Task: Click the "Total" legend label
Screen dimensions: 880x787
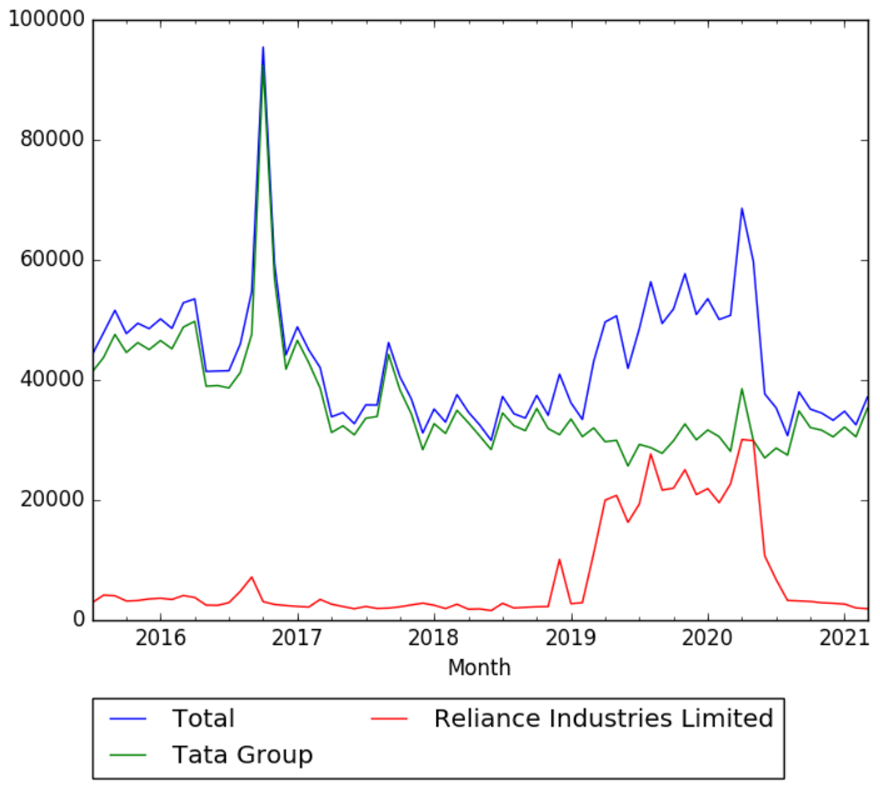Action: [x=203, y=718]
